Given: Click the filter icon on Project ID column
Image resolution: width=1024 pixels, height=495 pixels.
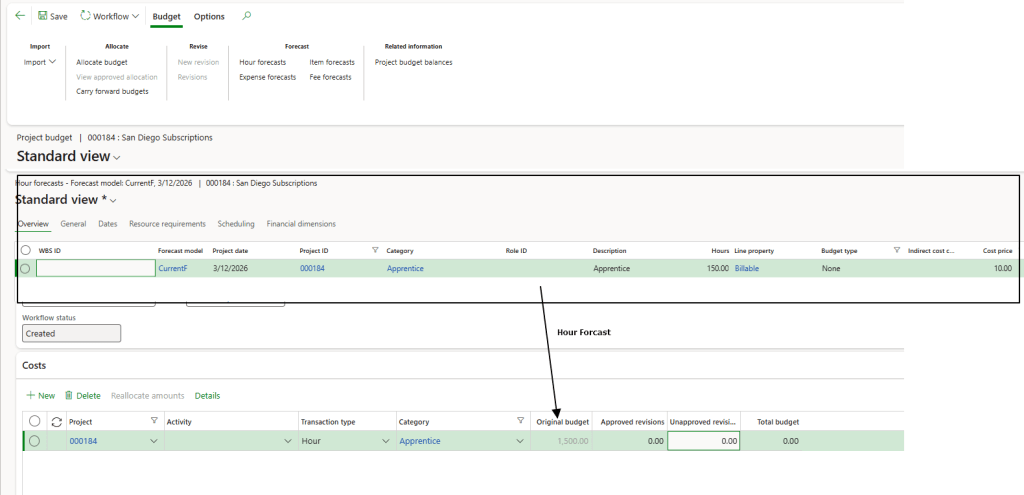Looking at the screenshot, I should [x=375, y=250].
